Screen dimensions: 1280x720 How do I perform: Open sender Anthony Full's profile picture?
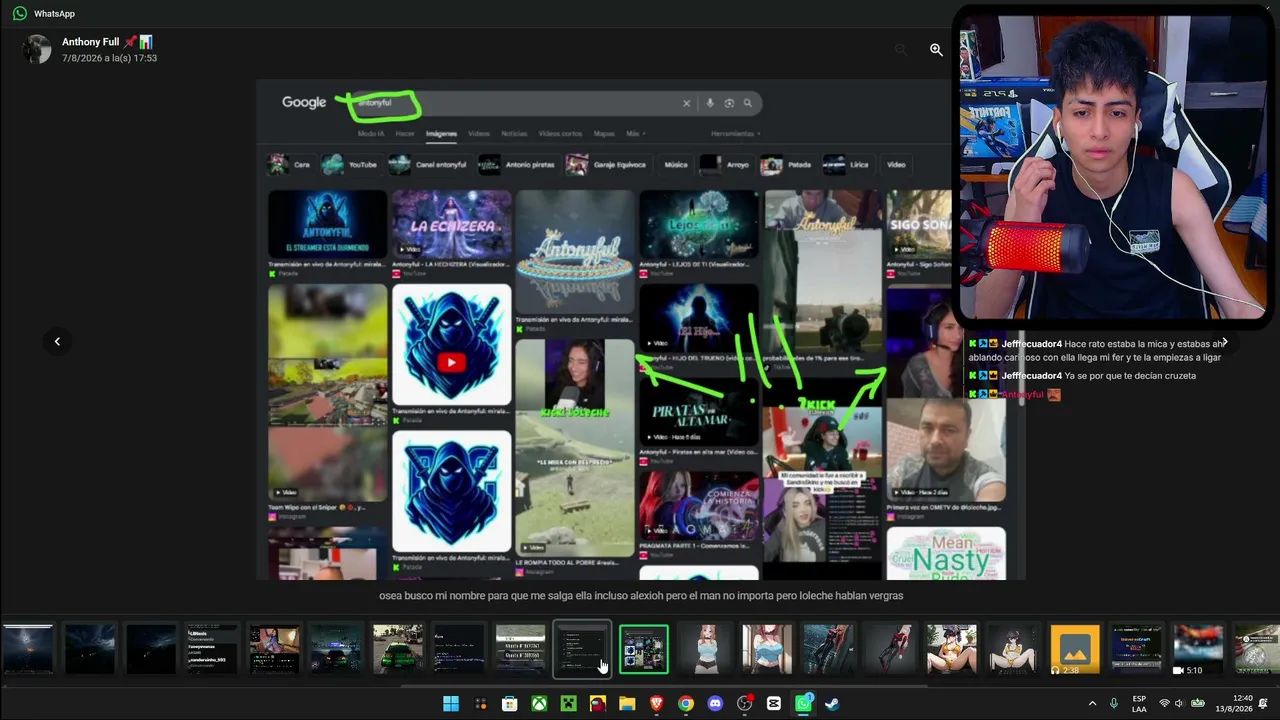click(37, 50)
